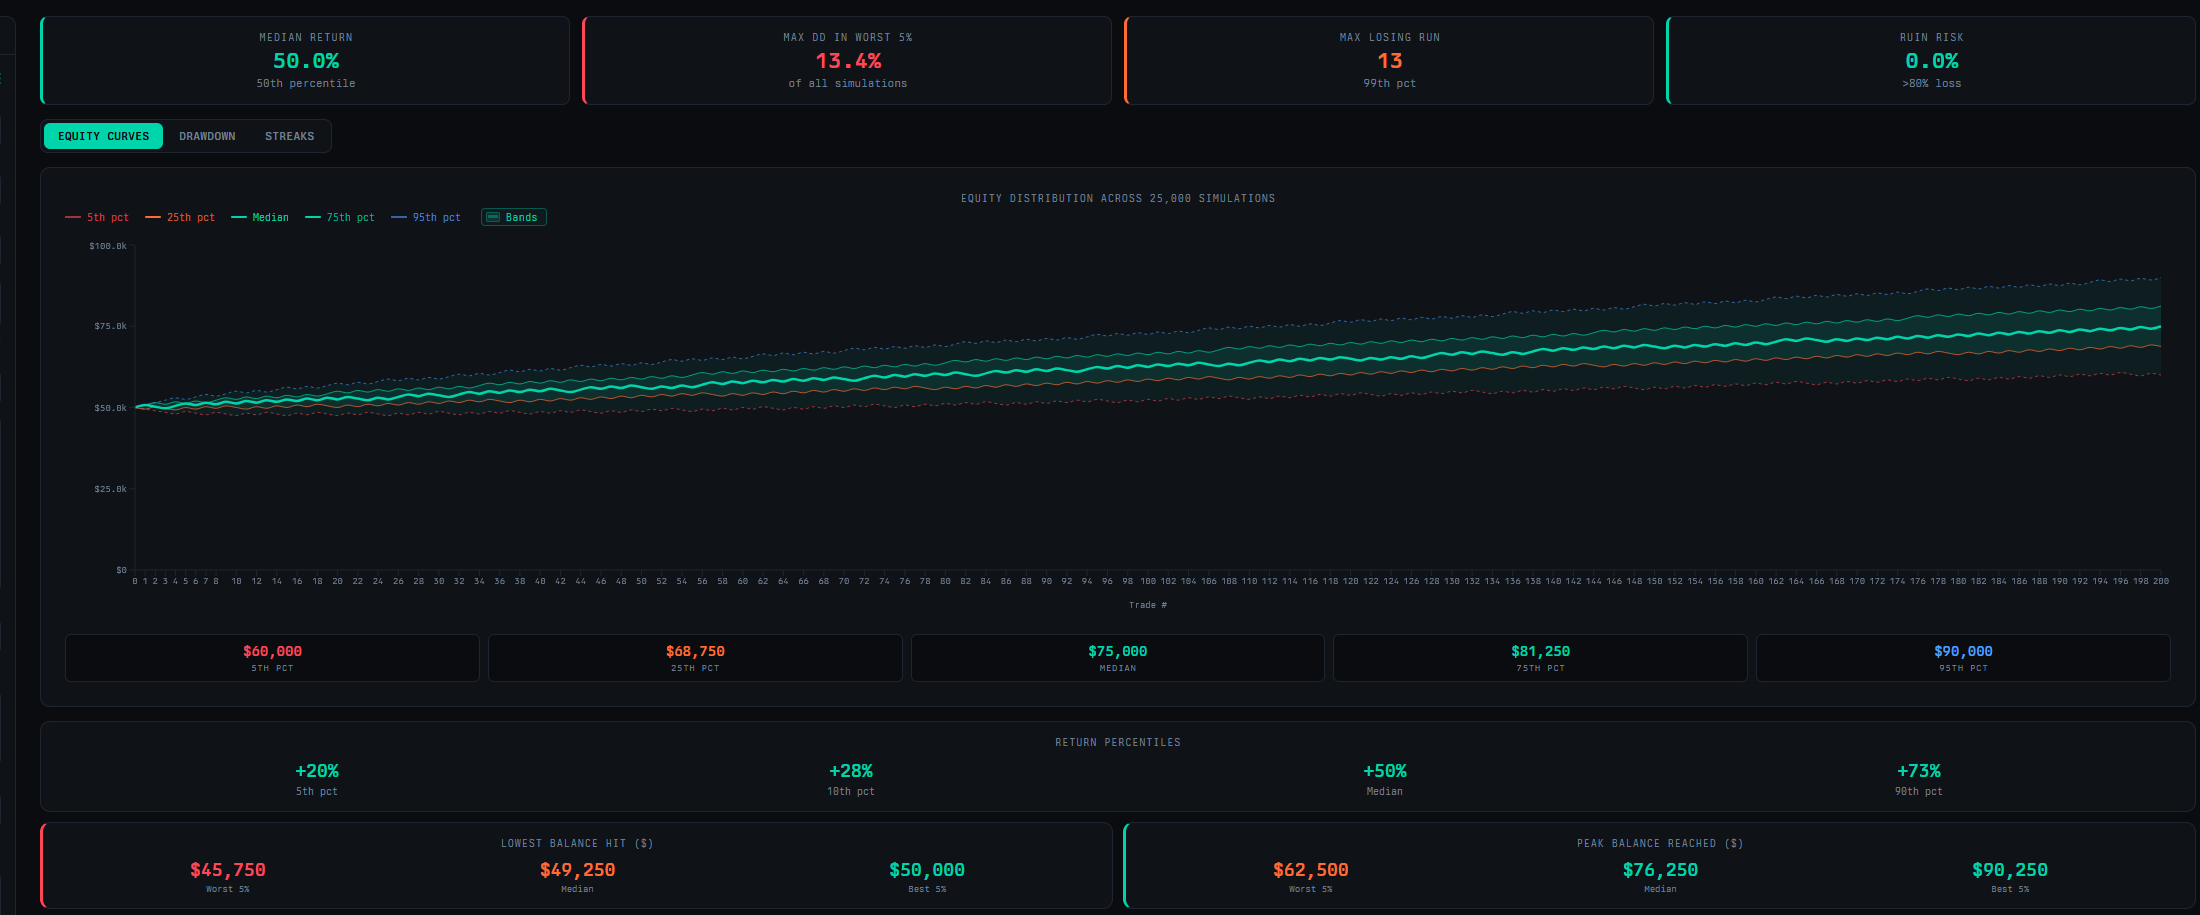Hide the Median curve via legend
The height and width of the screenshot is (915, 2200).
point(259,217)
